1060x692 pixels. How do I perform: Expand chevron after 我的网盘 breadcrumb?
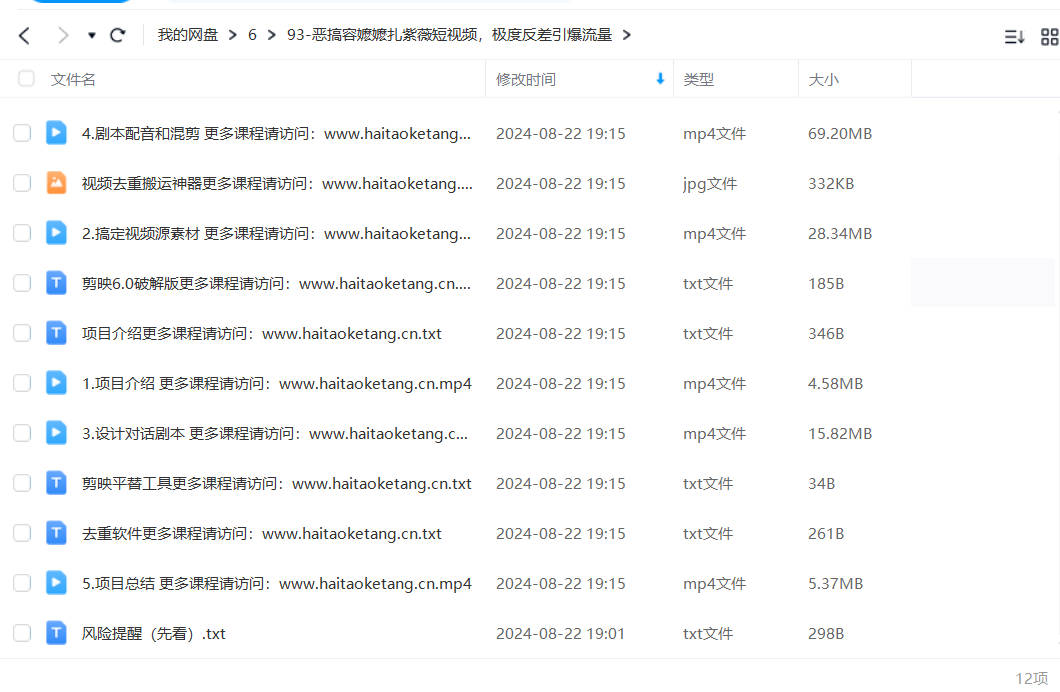point(233,35)
